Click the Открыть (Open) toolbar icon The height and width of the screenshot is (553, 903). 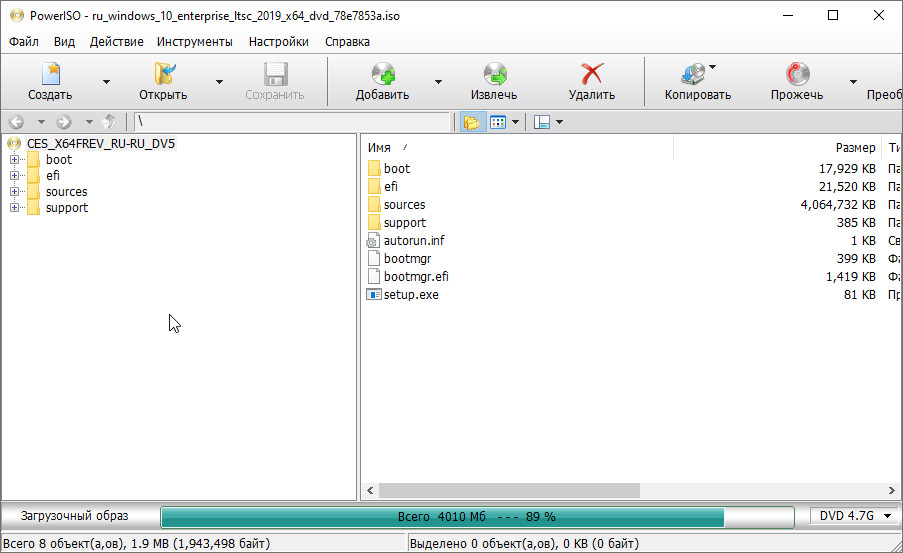164,75
